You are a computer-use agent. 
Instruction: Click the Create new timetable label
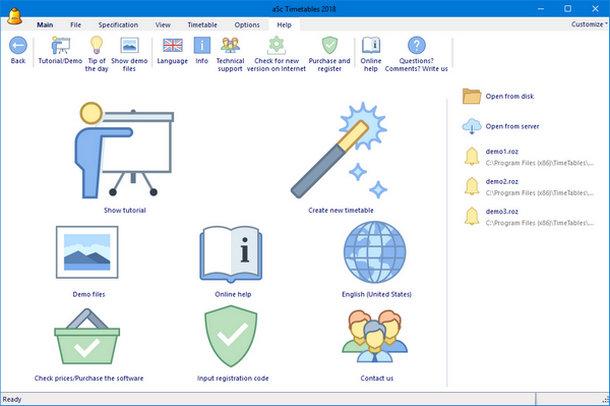coord(341,210)
